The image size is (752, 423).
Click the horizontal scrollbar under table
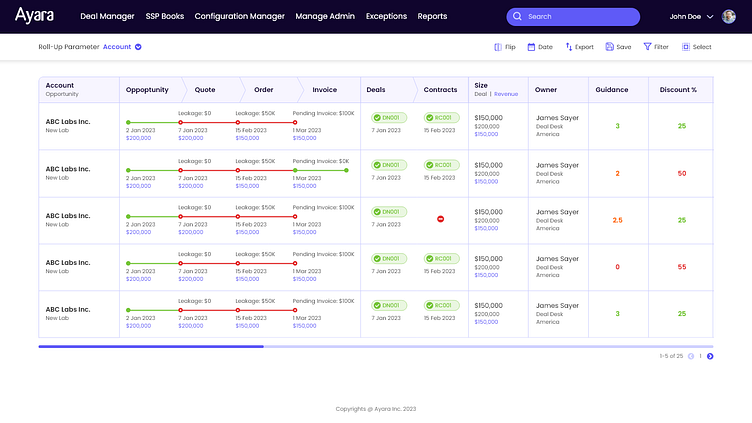150,346
